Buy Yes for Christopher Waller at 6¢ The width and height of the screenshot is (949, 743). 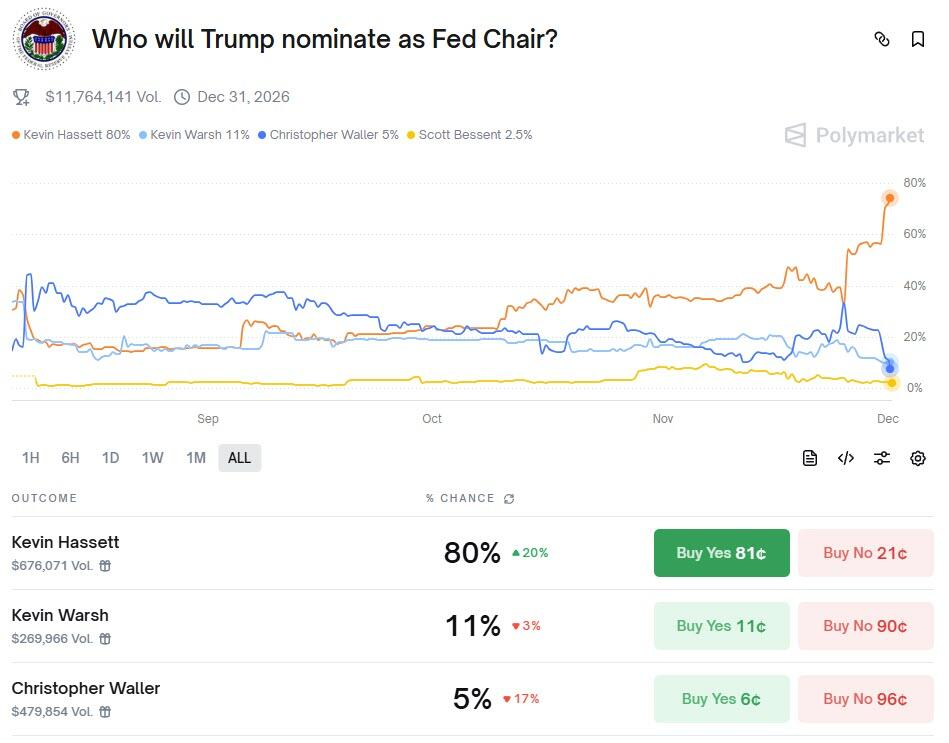point(721,699)
